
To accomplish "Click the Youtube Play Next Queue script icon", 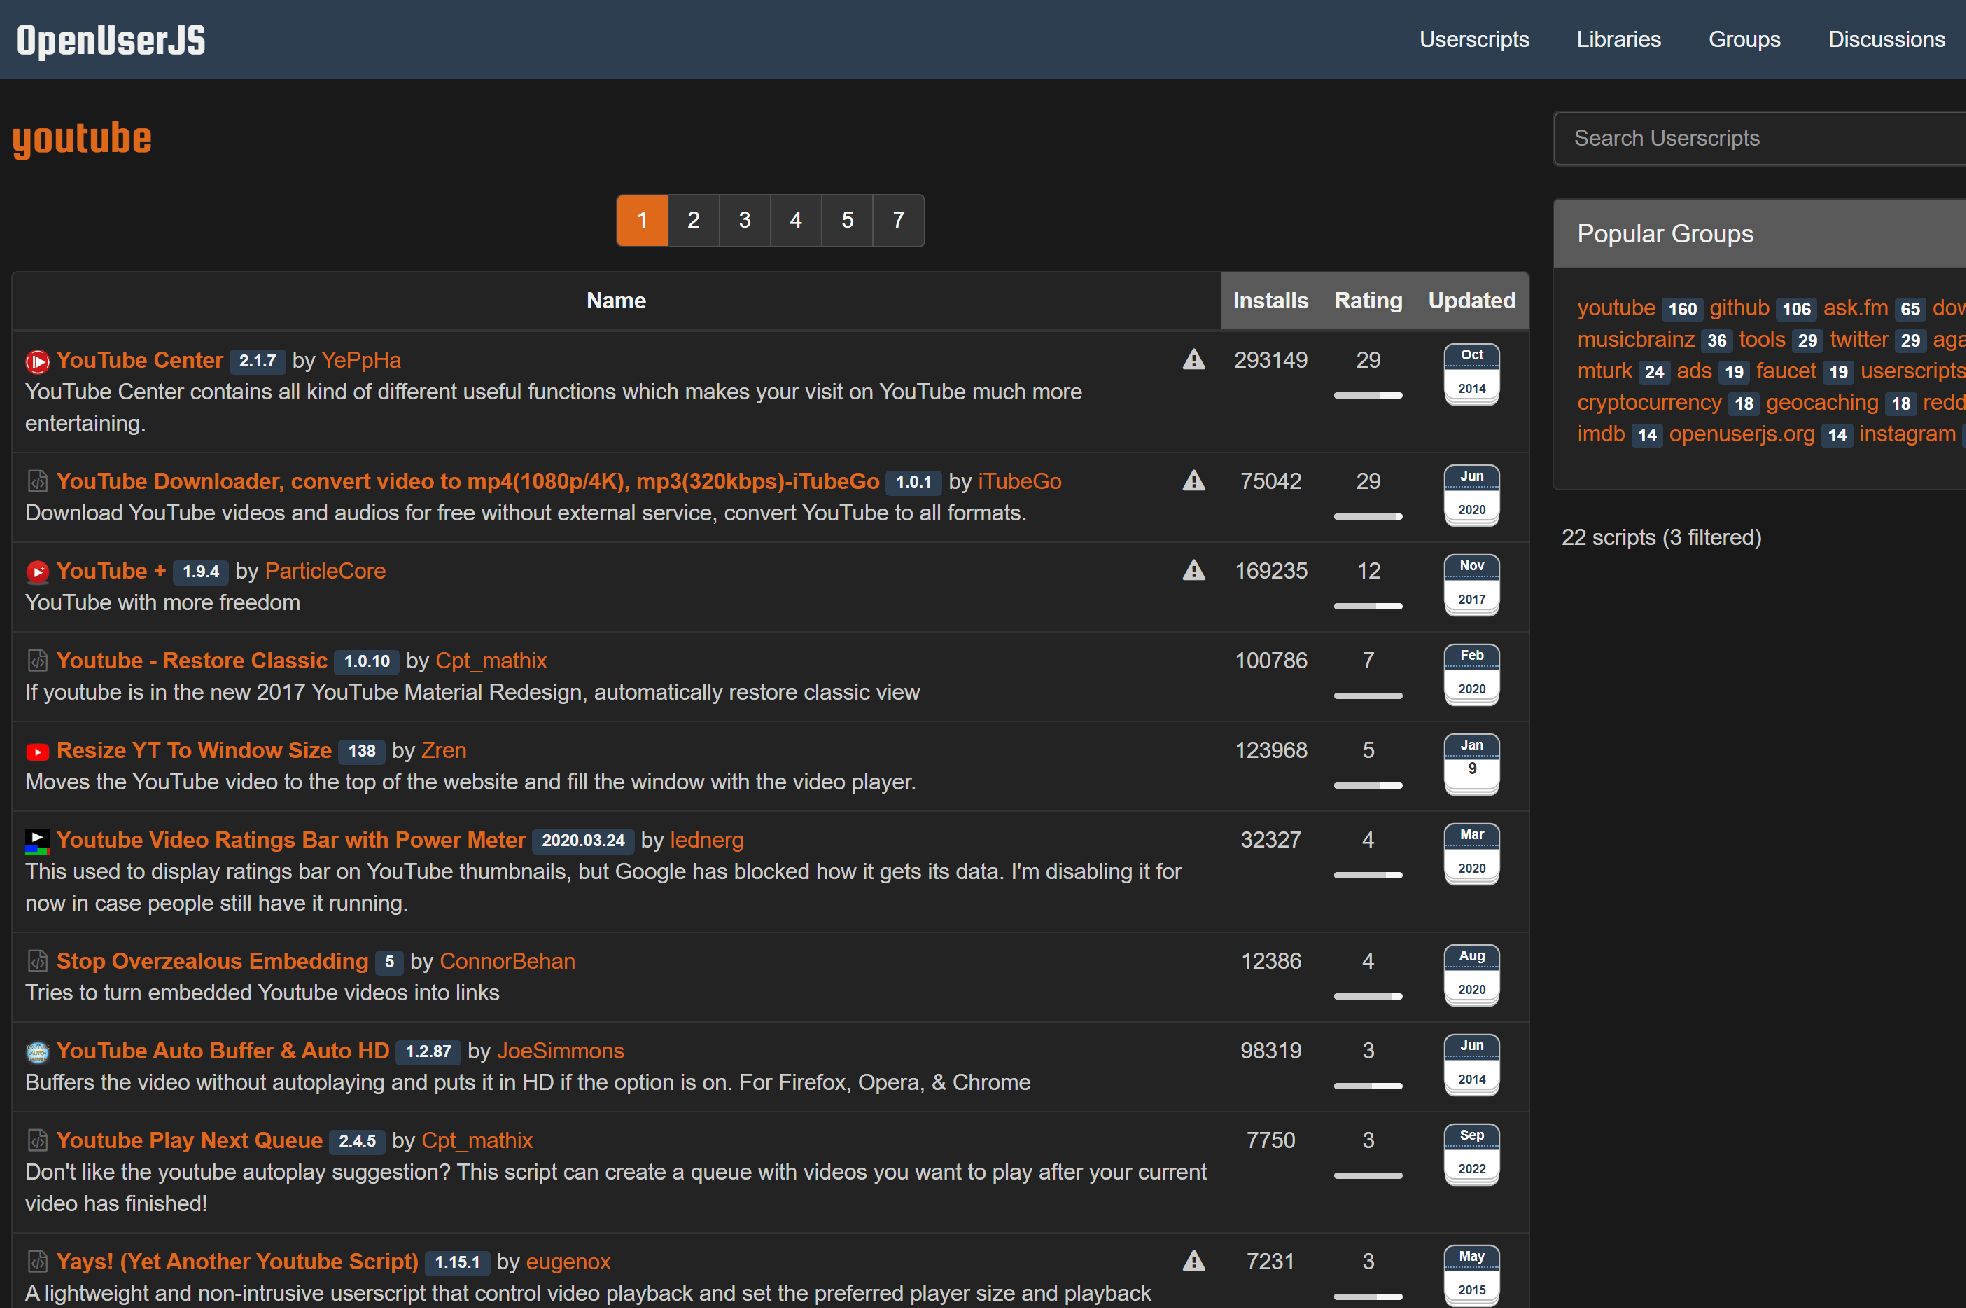I will (x=37, y=1141).
